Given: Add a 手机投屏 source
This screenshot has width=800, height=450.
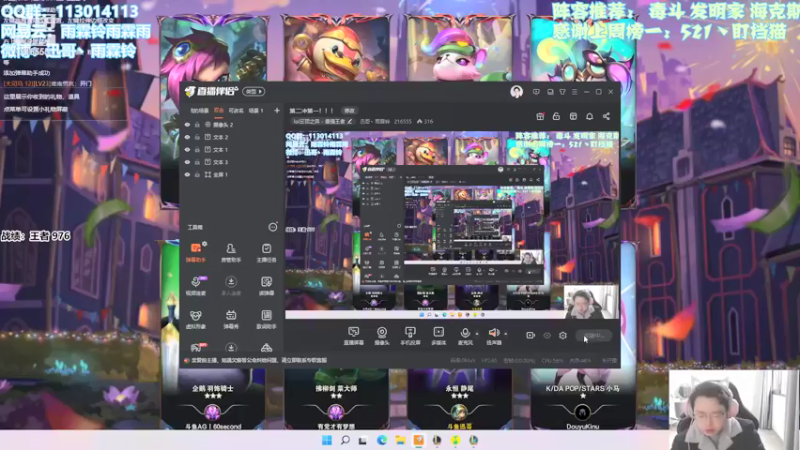Looking at the screenshot, I should click(x=410, y=336).
